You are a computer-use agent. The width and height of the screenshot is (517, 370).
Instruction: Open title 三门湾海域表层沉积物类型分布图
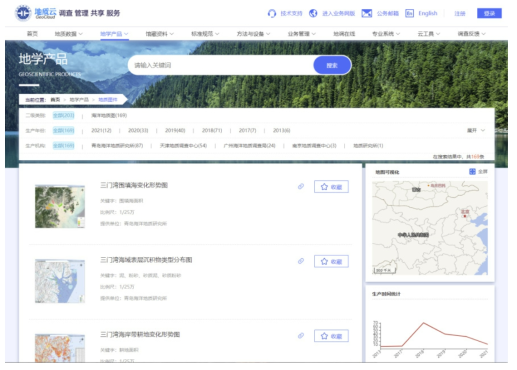click(x=146, y=260)
